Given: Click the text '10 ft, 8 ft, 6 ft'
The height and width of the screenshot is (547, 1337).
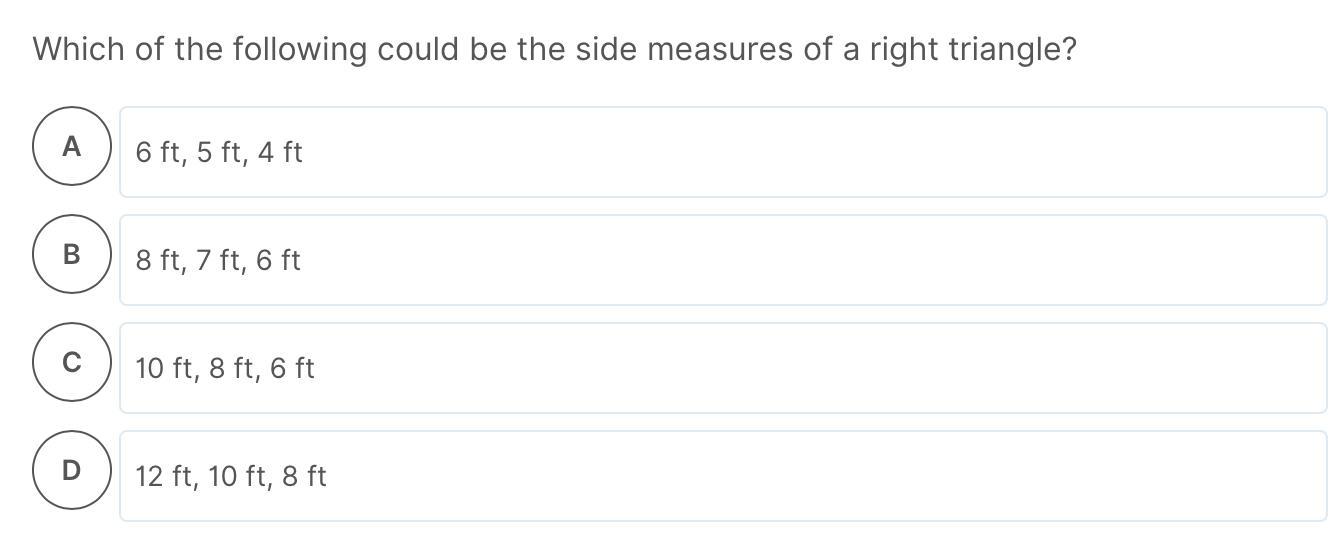Looking at the screenshot, I should coord(225,369).
